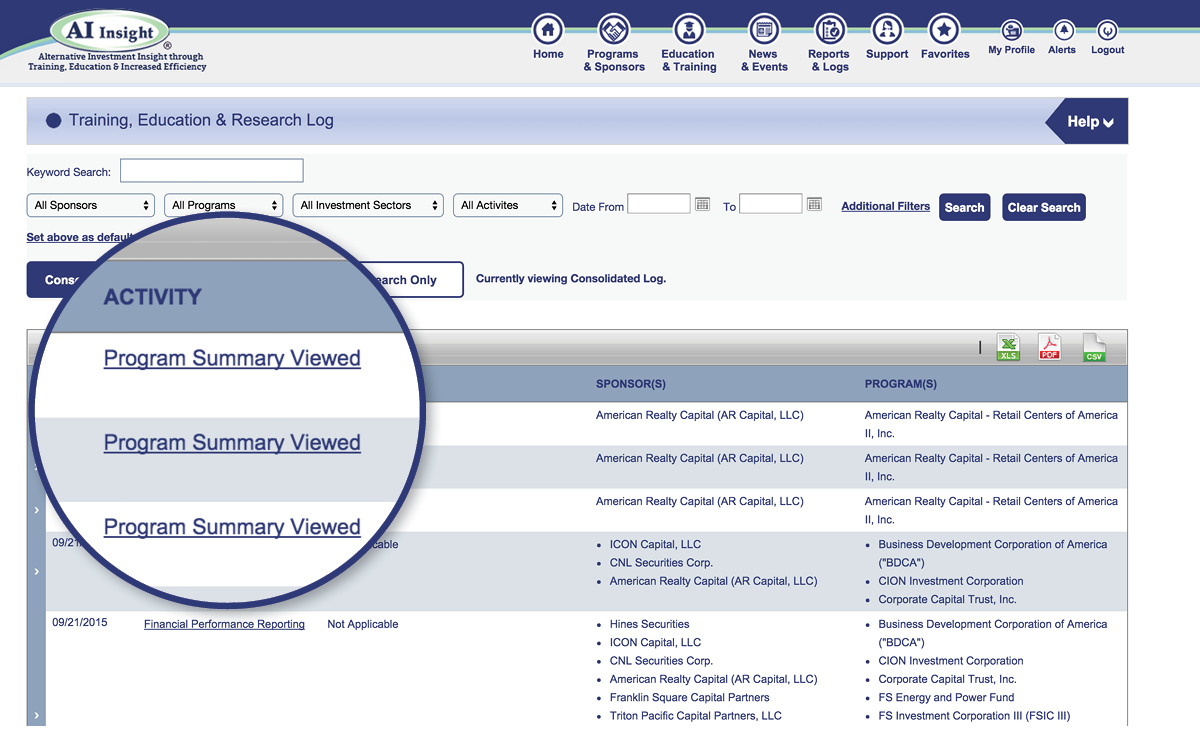Open Education & Training graduate icon
Viewport: 1200px width, 750px height.
pos(689,29)
